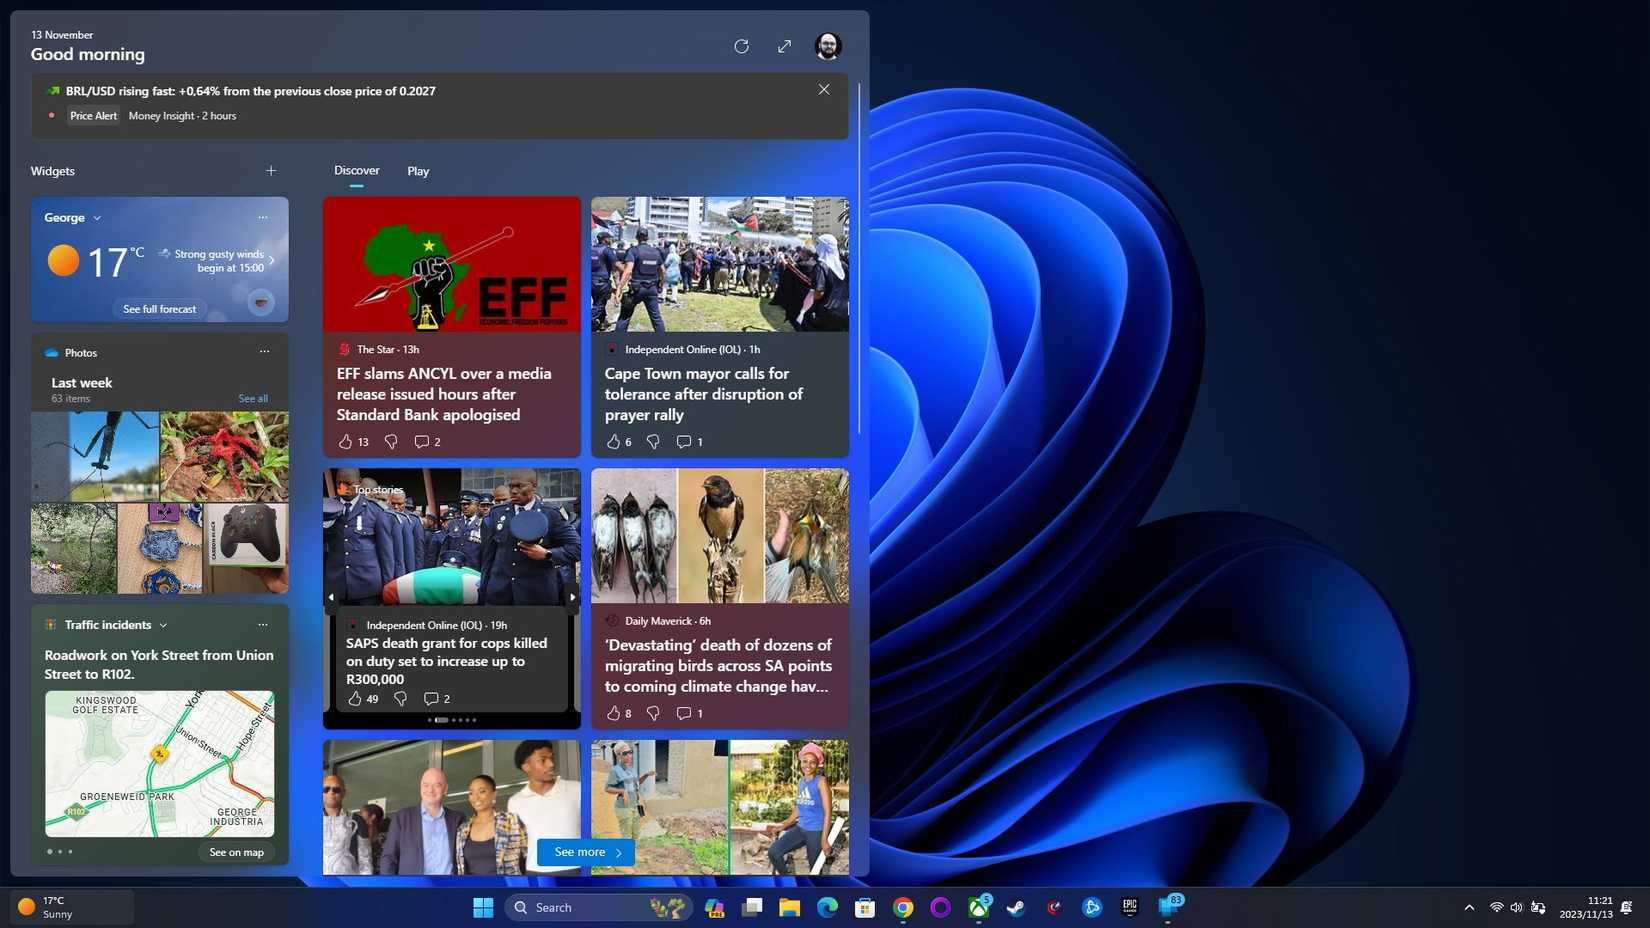Expand the Traffic incidents widget dropdown
Image resolution: width=1650 pixels, height=928 pixels.
(165, 624)
